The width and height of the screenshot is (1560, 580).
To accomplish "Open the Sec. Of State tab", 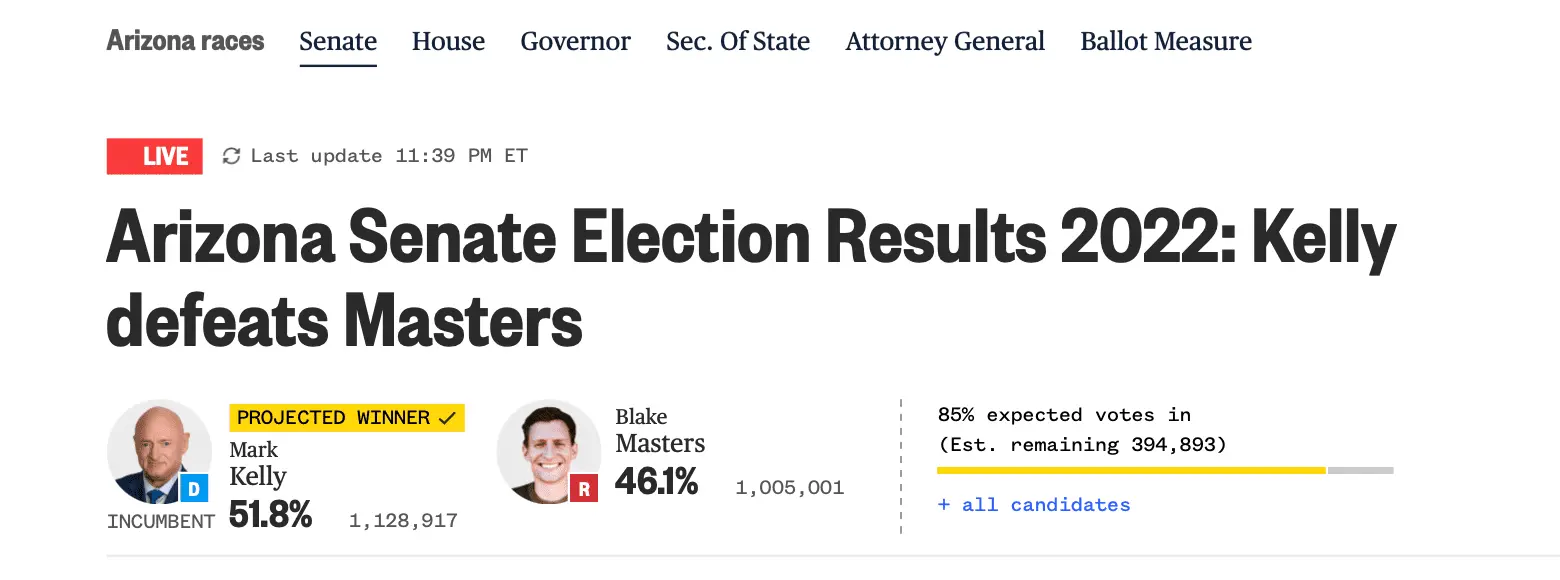I will (738, 42).
